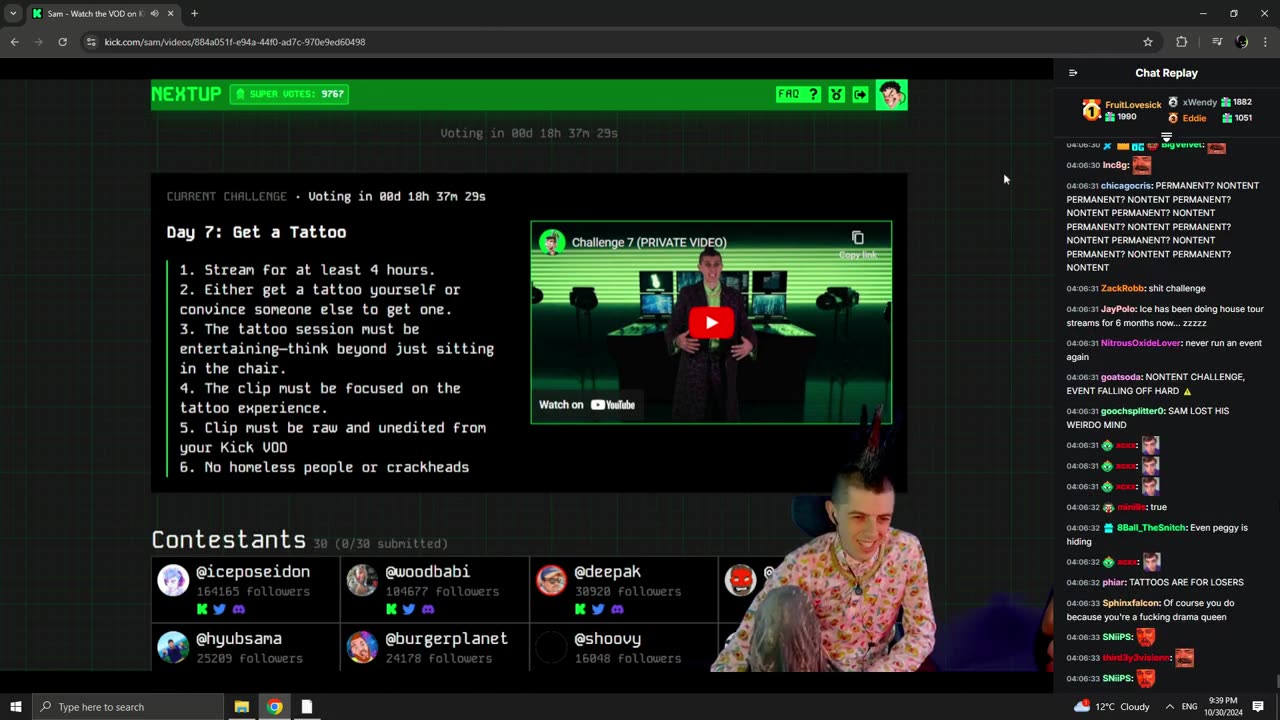Click iceposeidon's Twitter icon

219,609
